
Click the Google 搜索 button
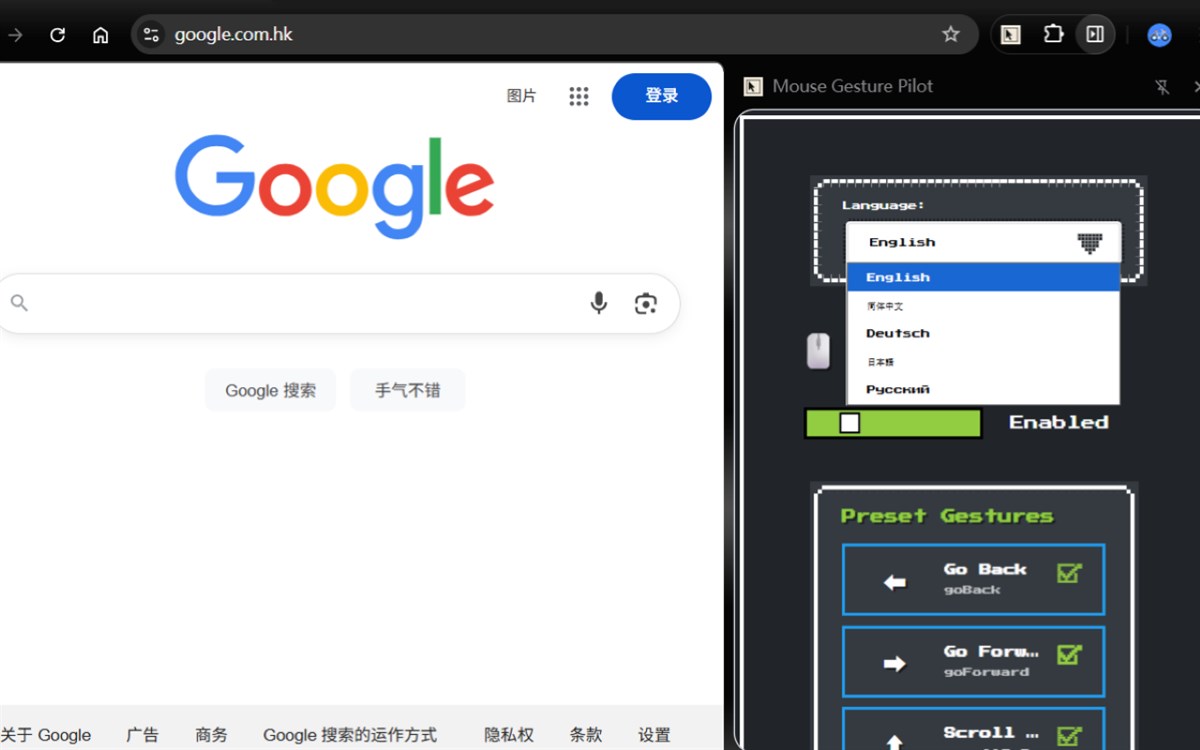pos(271,390)
